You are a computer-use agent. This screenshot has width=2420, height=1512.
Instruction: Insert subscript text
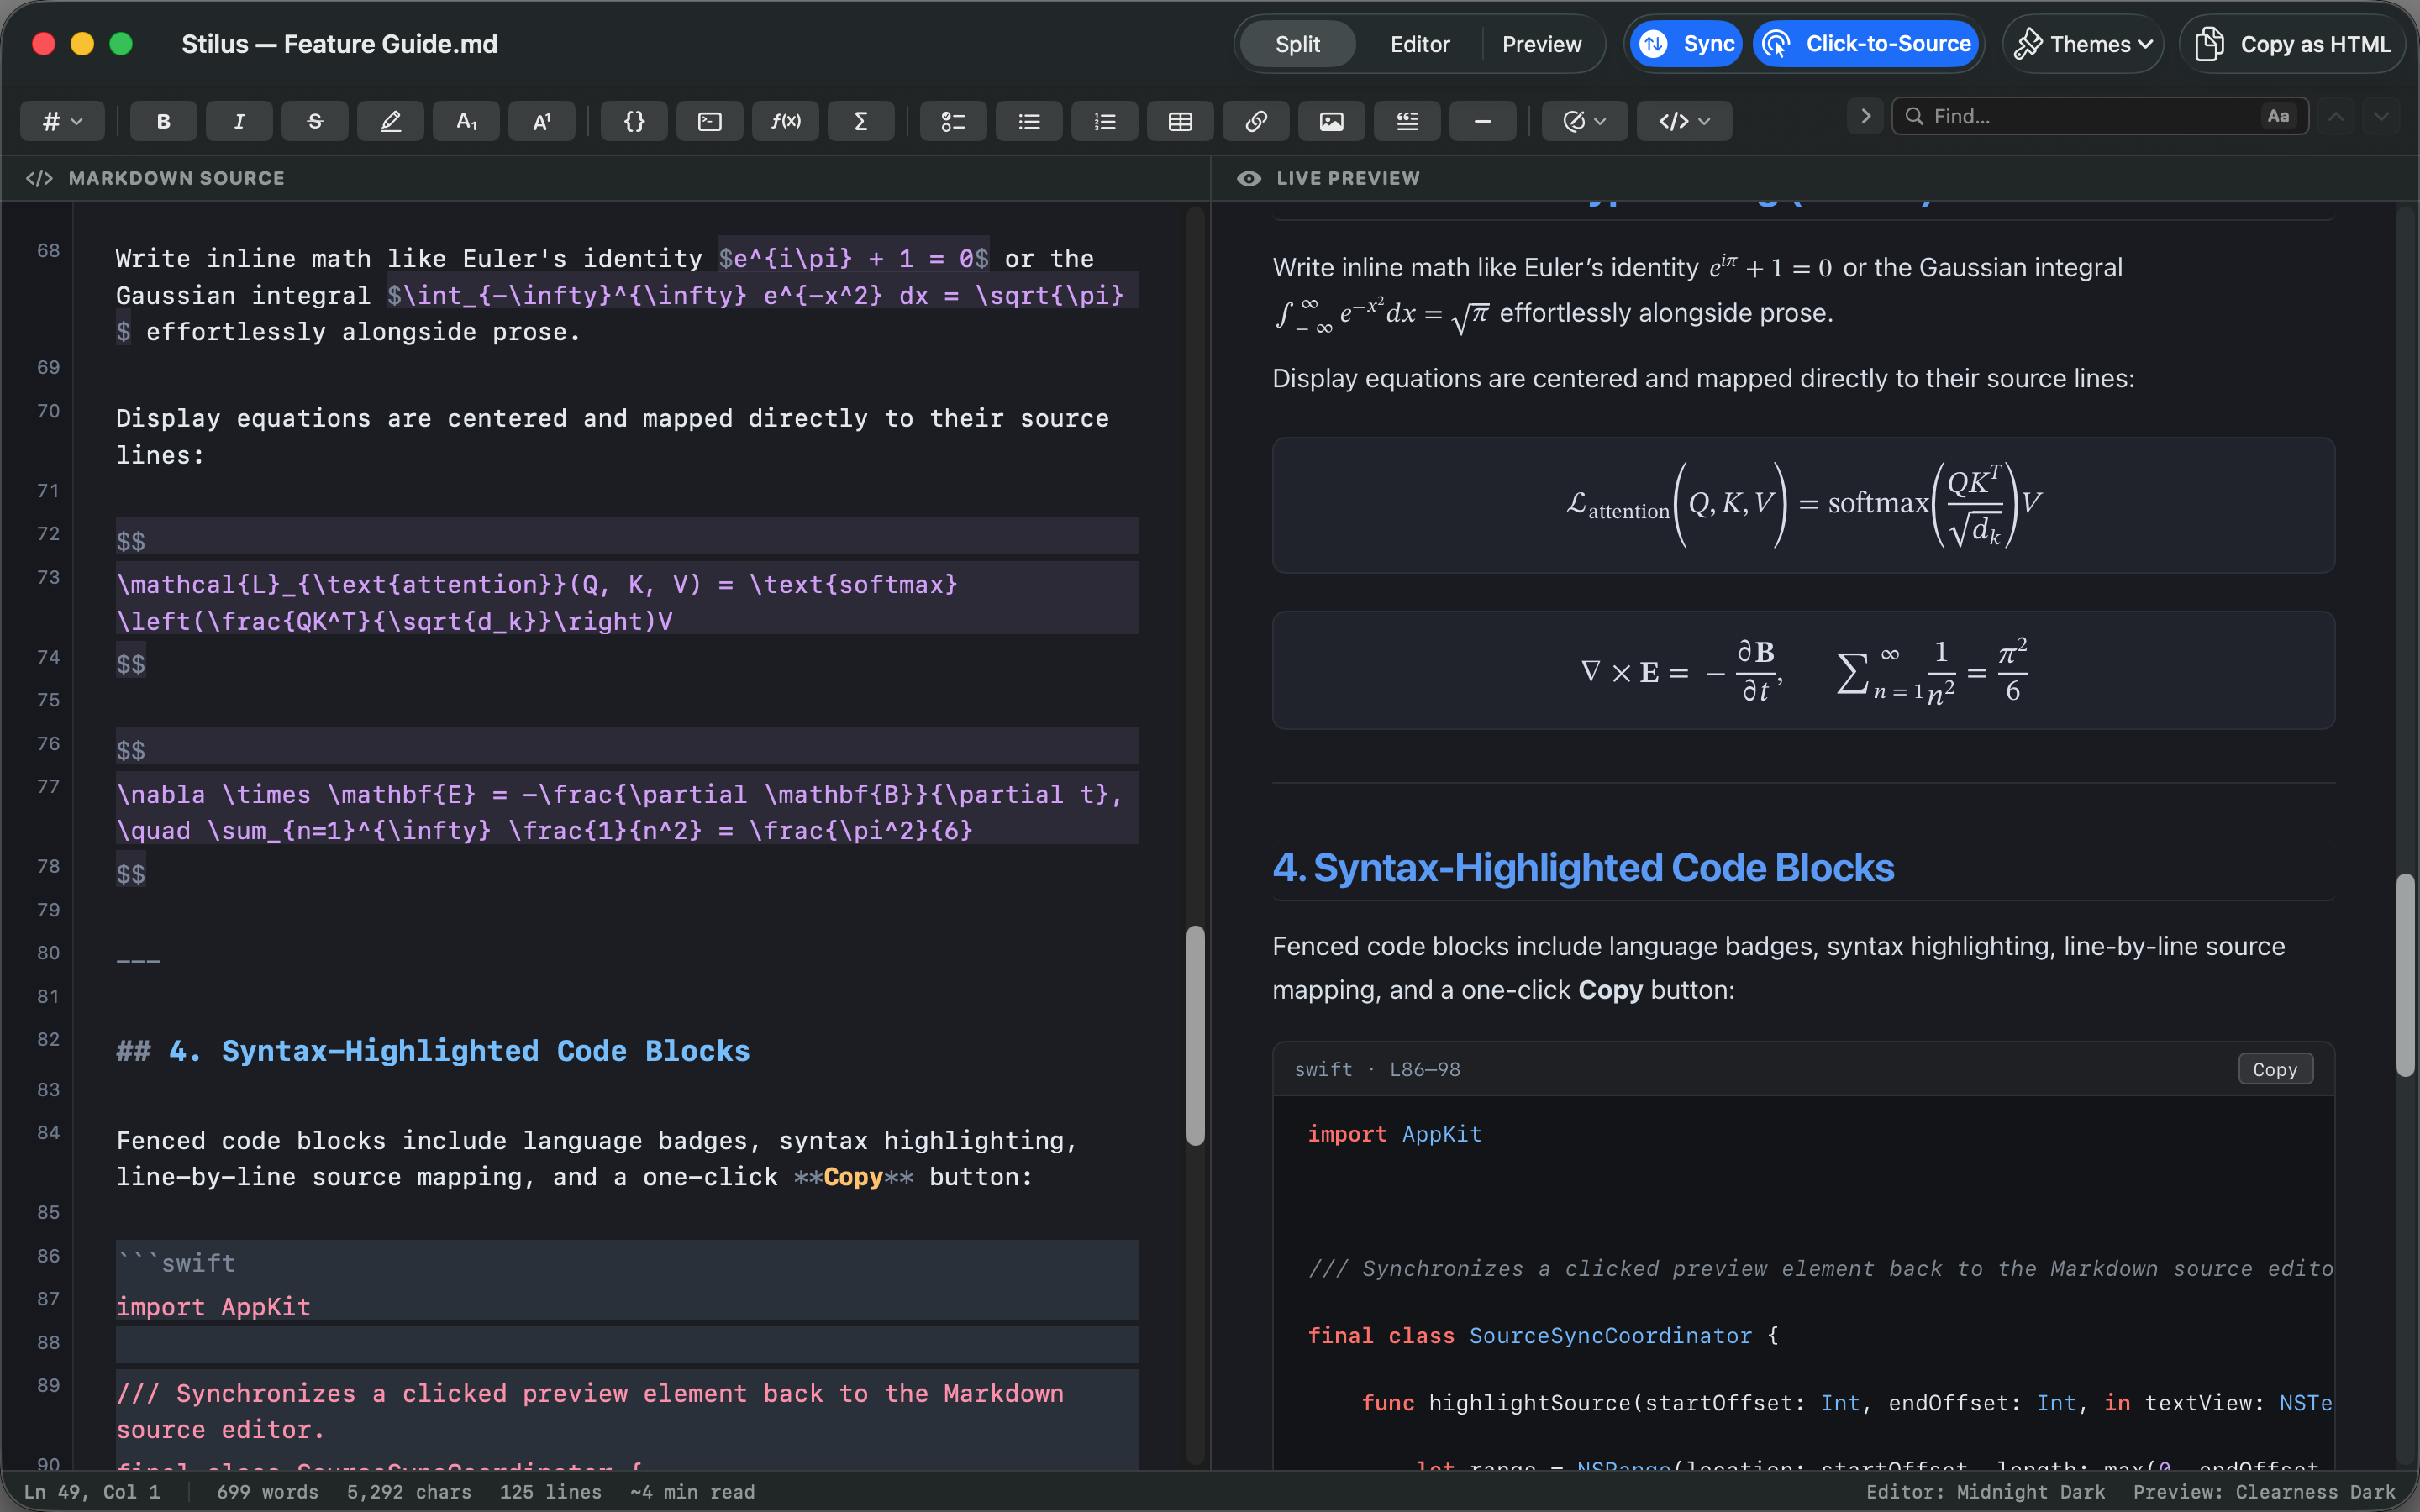tap(466, 121)
